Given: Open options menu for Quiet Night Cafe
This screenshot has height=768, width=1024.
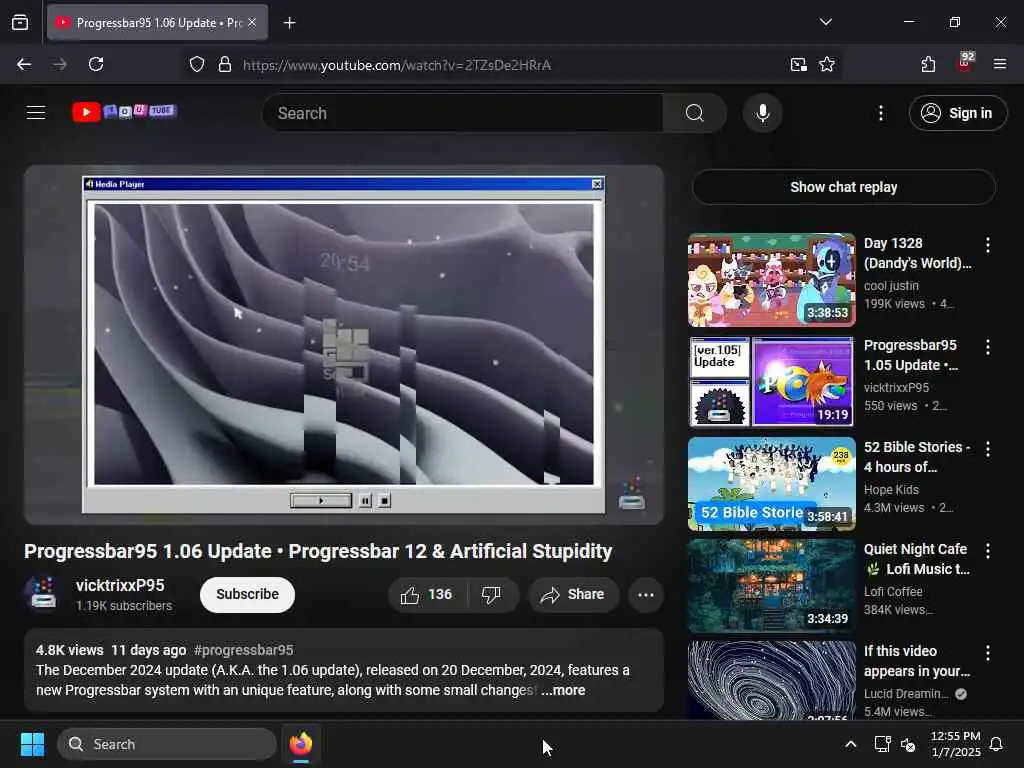Looking at the screenshot, I should click(987, 551).
